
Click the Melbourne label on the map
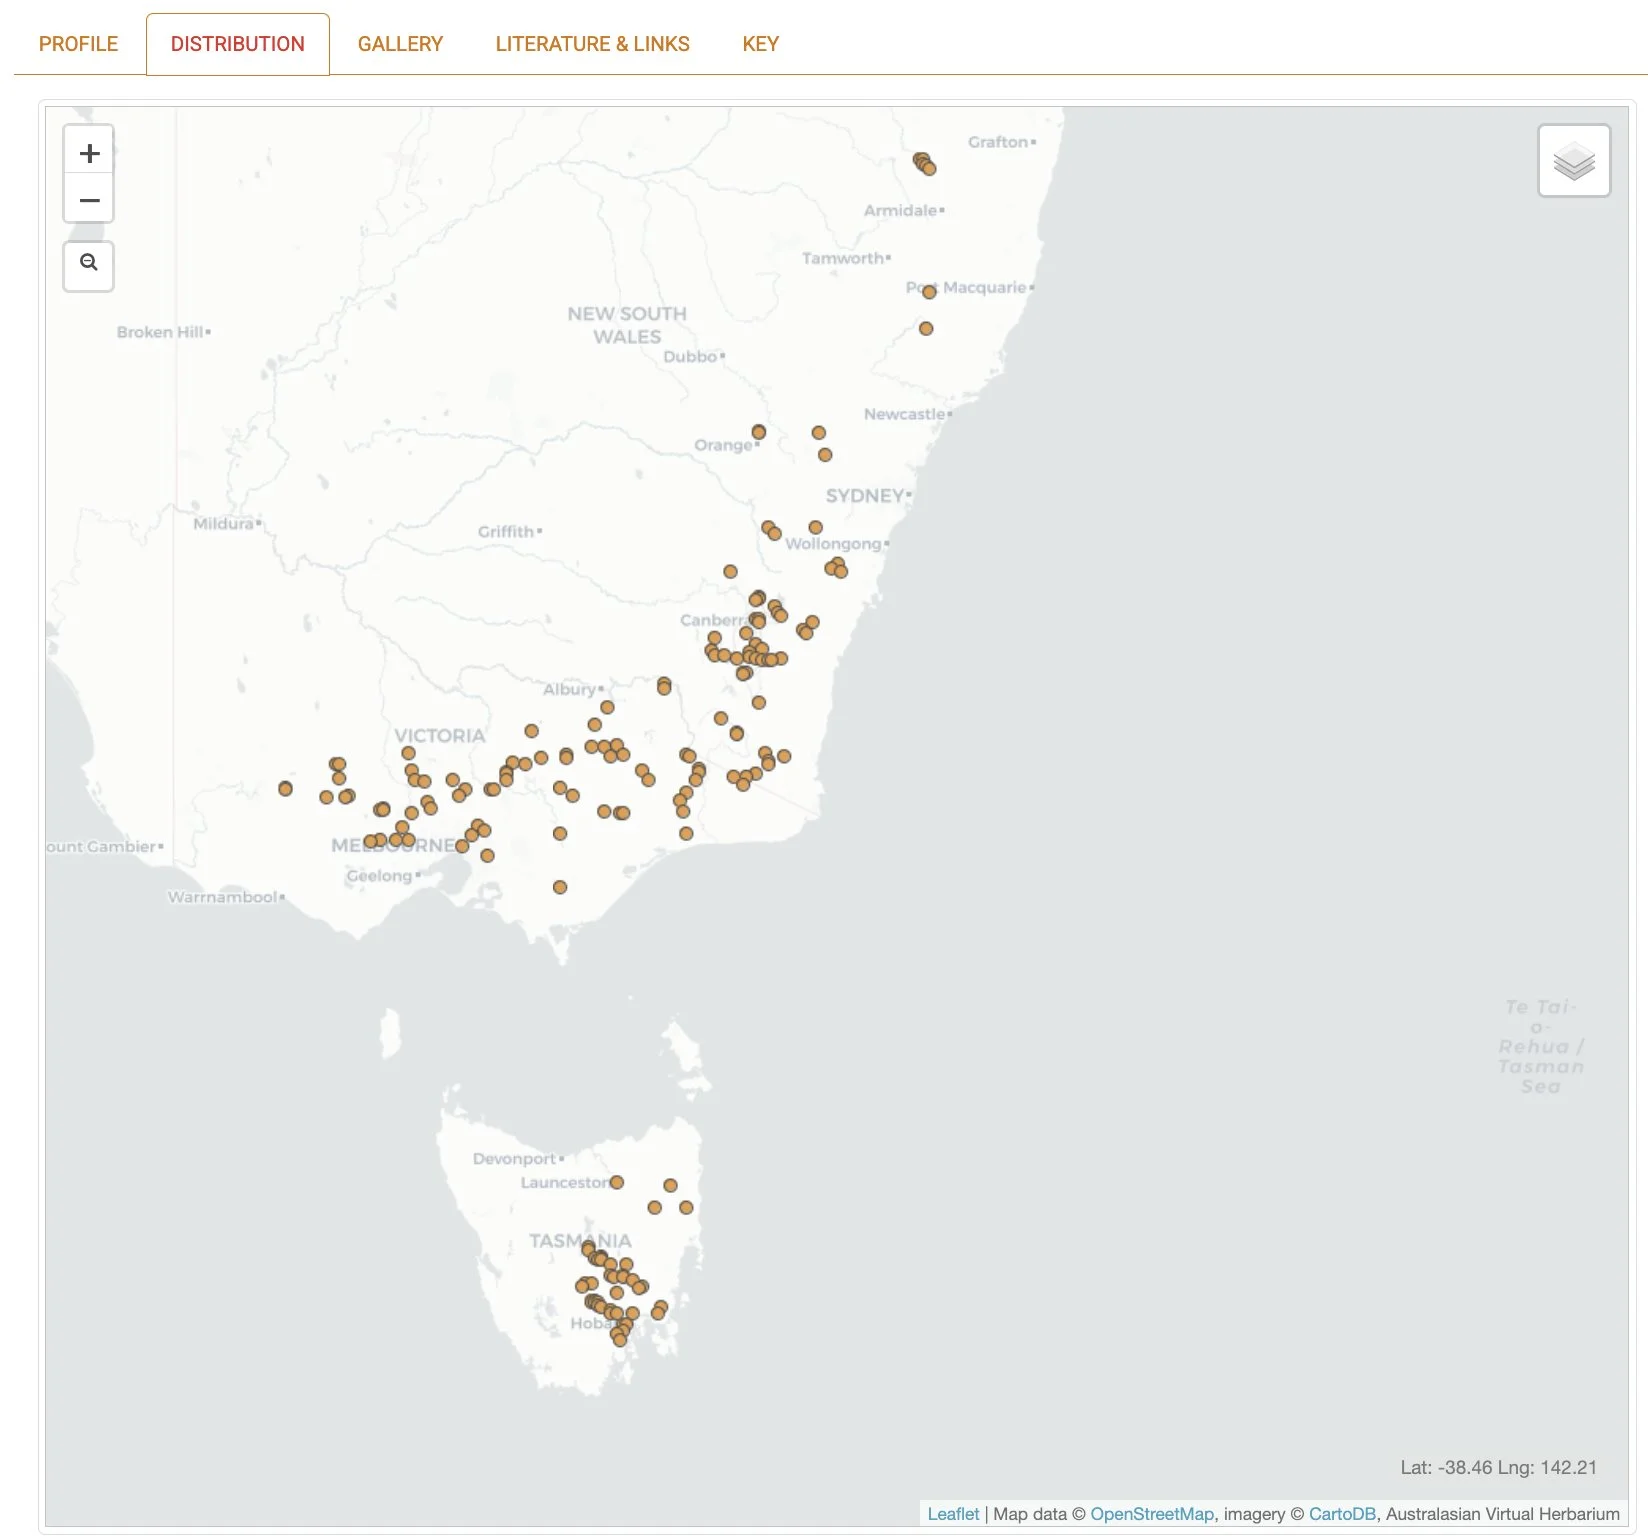394,845
